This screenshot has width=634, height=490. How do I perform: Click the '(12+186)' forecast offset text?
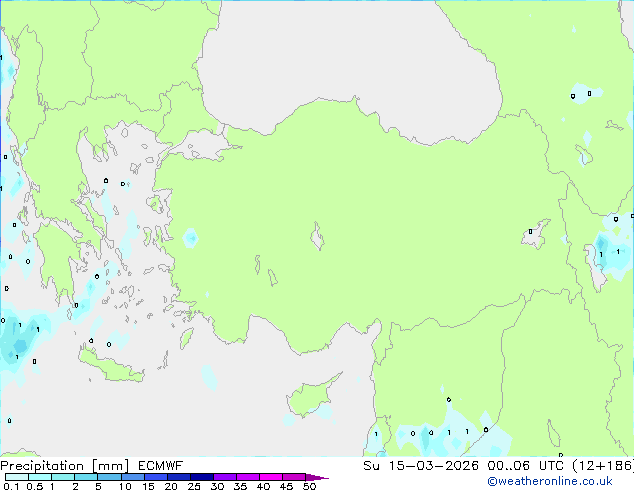(603, 465)
